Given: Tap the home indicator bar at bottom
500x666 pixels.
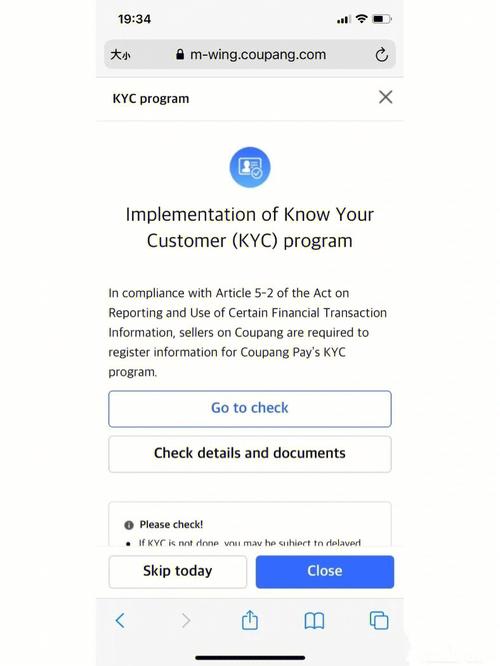Looking at the screenshot, I should [x=250, y=658].
